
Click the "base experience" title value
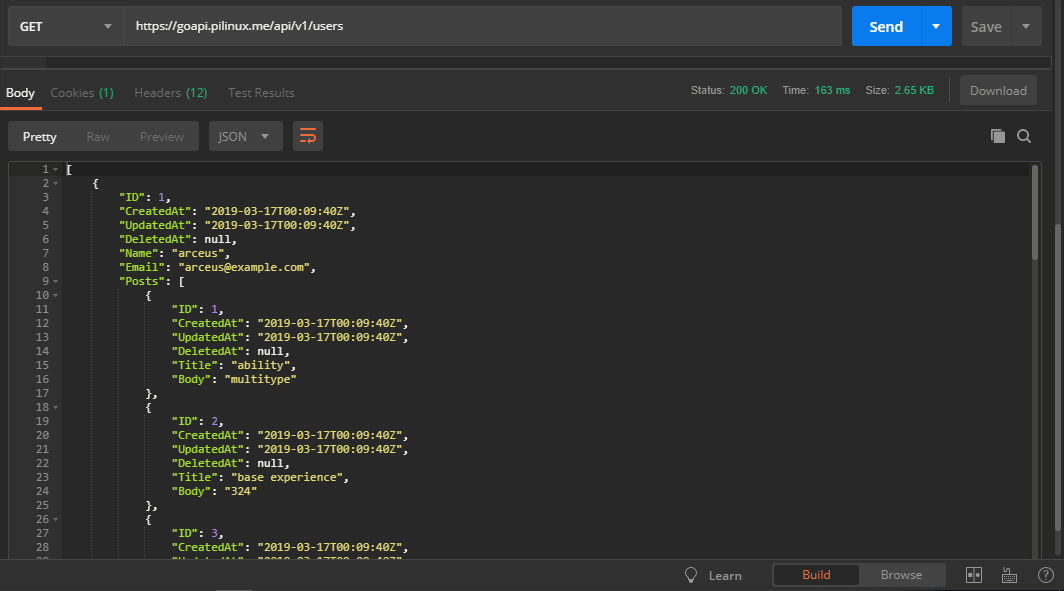pyautogui.click(x=286, y=477)
